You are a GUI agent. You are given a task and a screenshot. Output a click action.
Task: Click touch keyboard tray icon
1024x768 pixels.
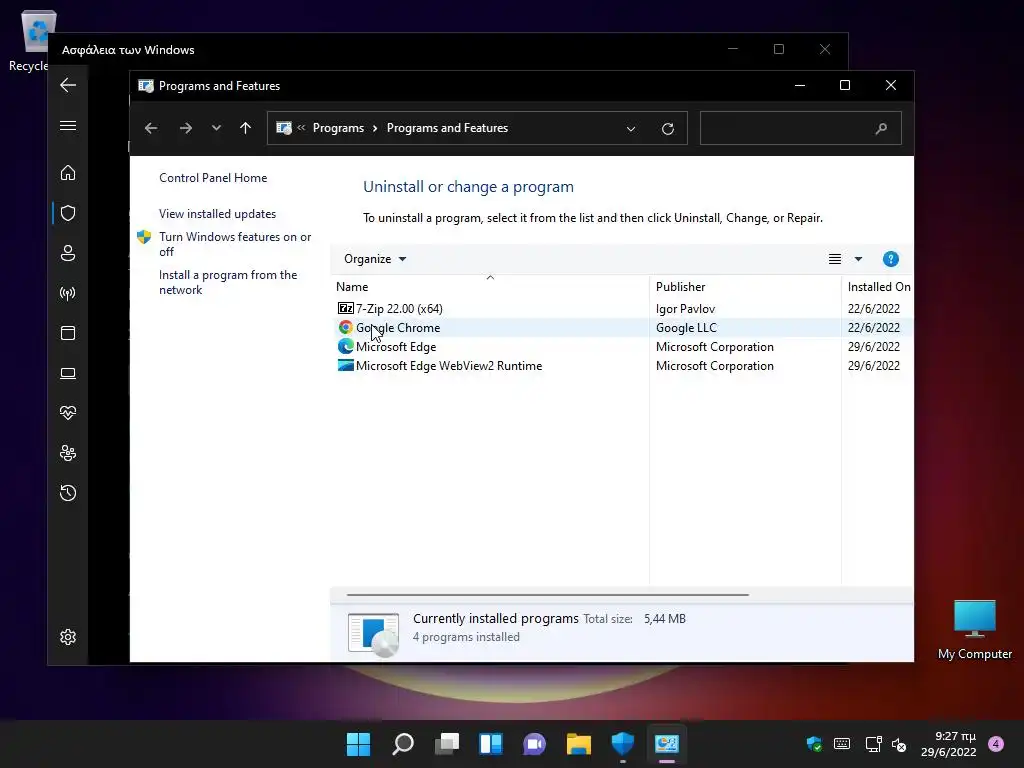click(842, 744)
